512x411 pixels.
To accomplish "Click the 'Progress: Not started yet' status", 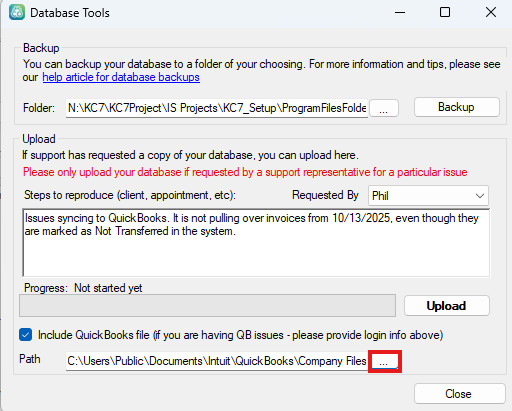I will pos(83,288).
